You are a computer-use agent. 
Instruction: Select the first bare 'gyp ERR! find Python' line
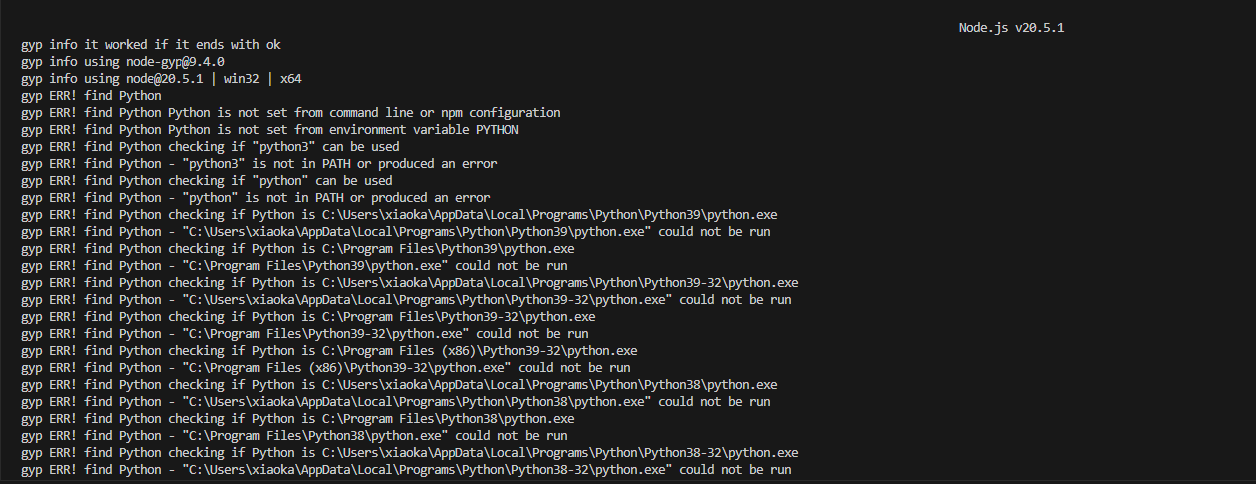coord(91,96)
